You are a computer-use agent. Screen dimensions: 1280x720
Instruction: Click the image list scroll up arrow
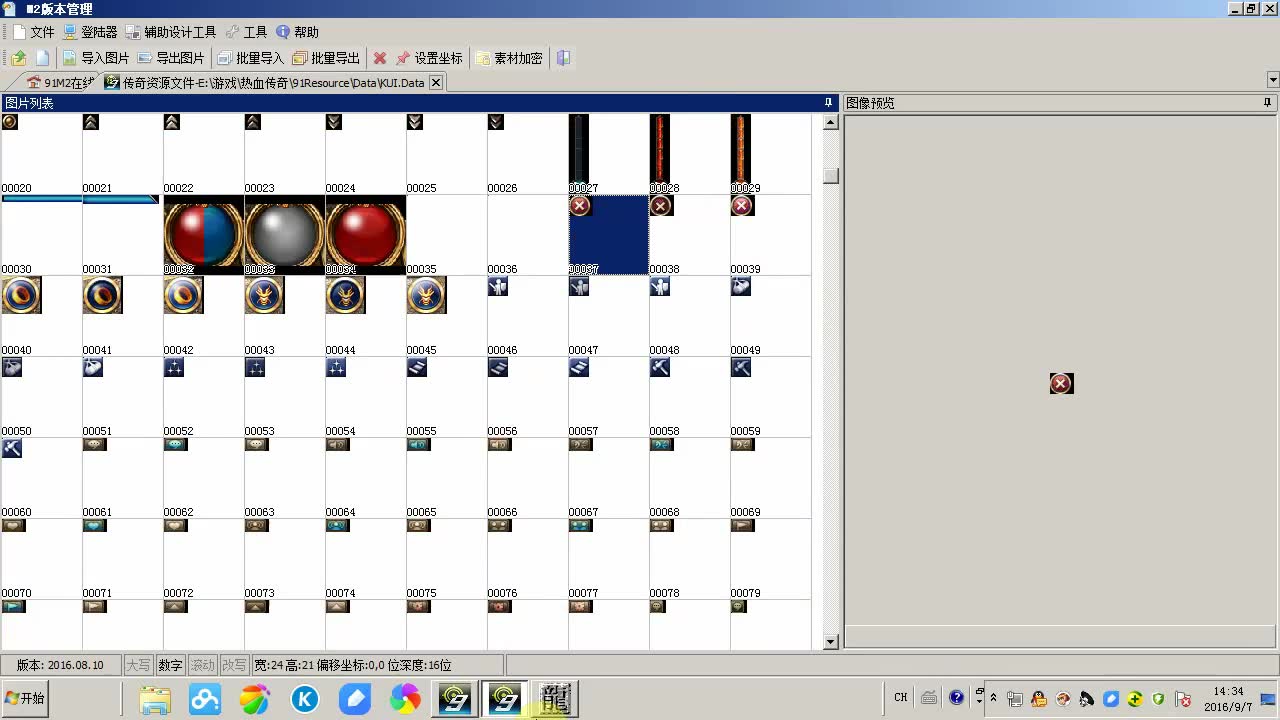point(831,123)
